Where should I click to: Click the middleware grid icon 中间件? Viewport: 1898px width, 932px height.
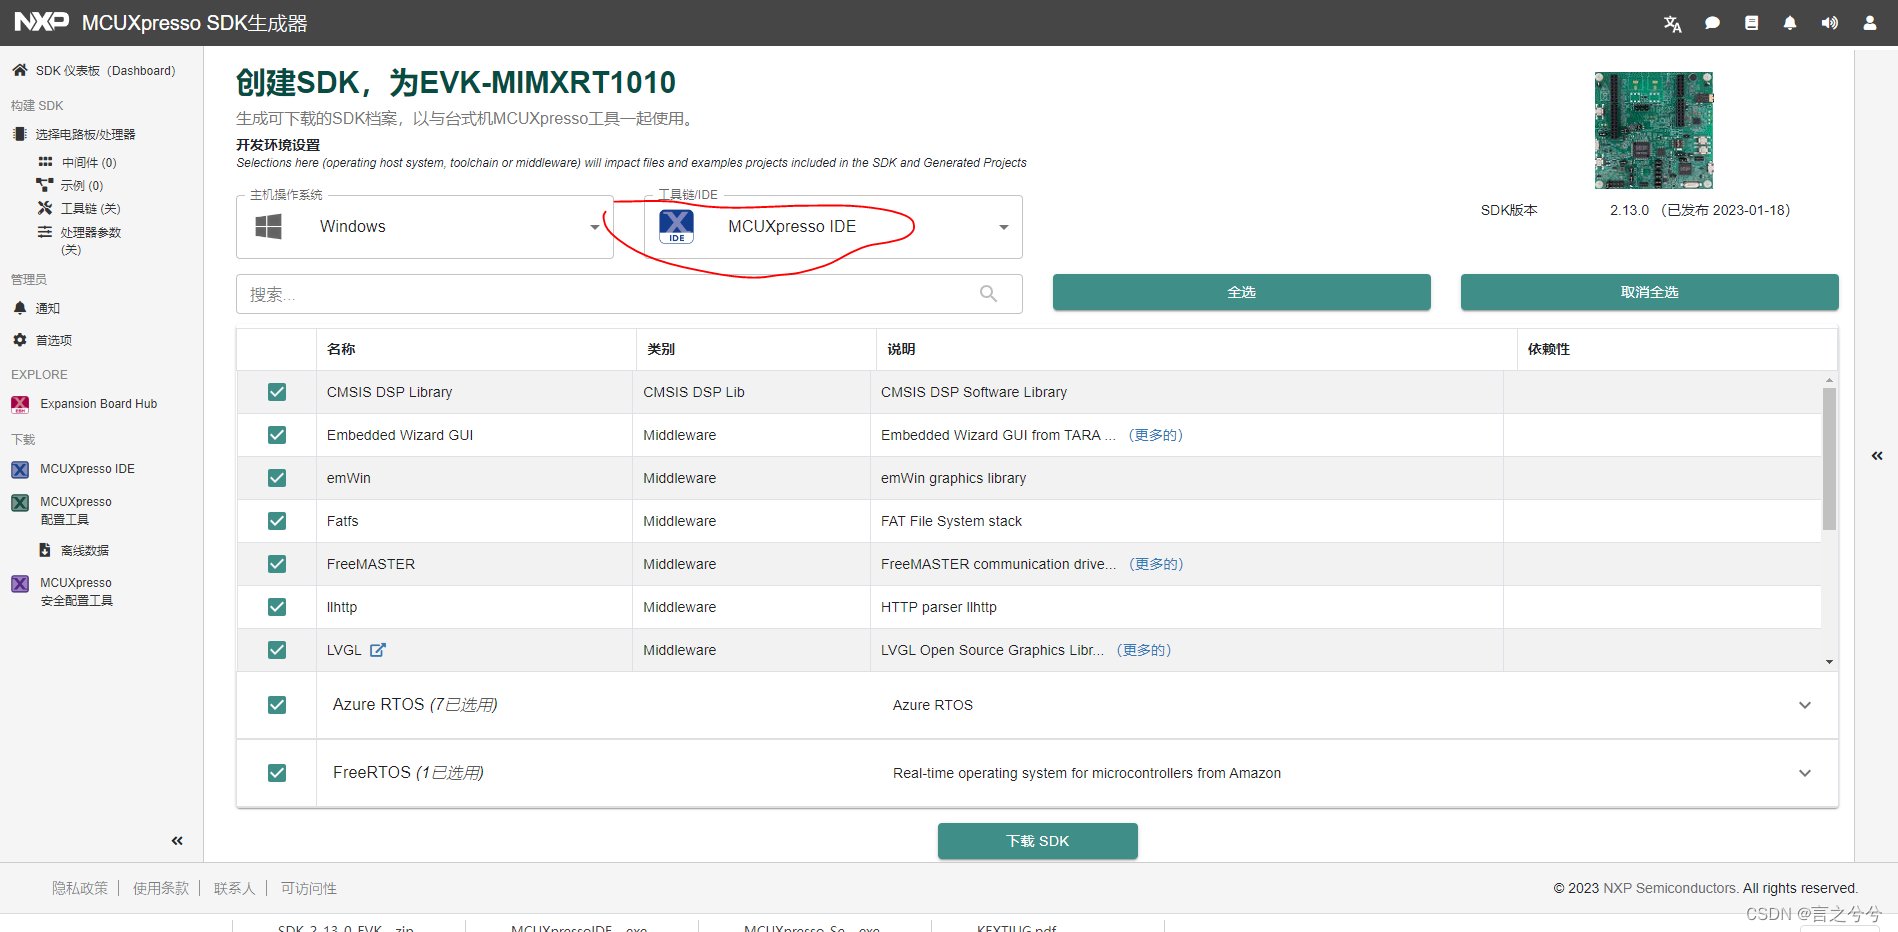tap(45, 162)
